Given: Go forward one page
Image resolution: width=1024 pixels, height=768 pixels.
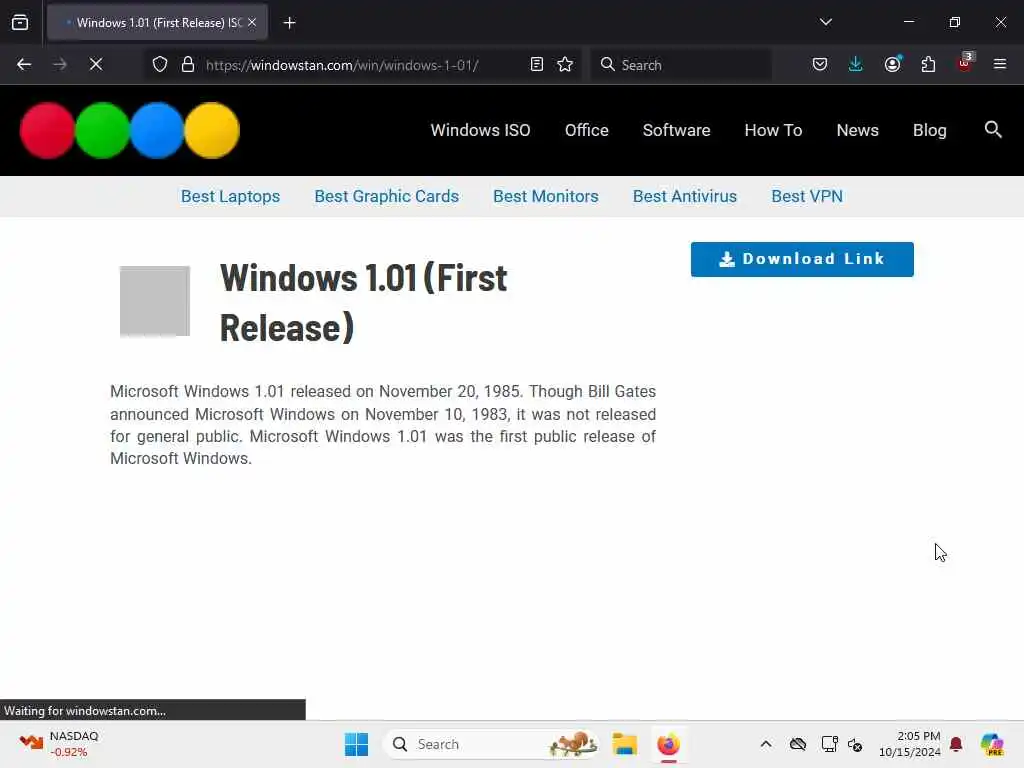Looking at the screenshot, I should (60, 65).
